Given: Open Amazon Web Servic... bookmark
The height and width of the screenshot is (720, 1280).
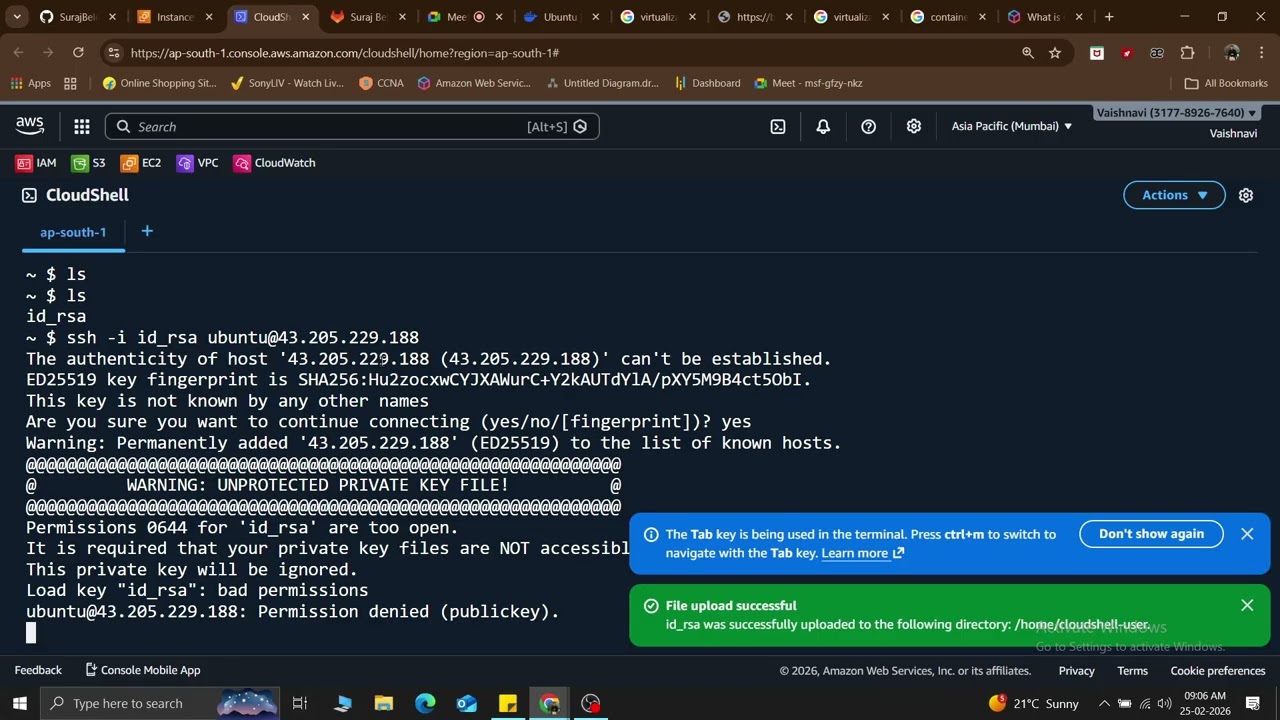Looking at the screenshot, I should pyautogui.click(x=475, y=83).
